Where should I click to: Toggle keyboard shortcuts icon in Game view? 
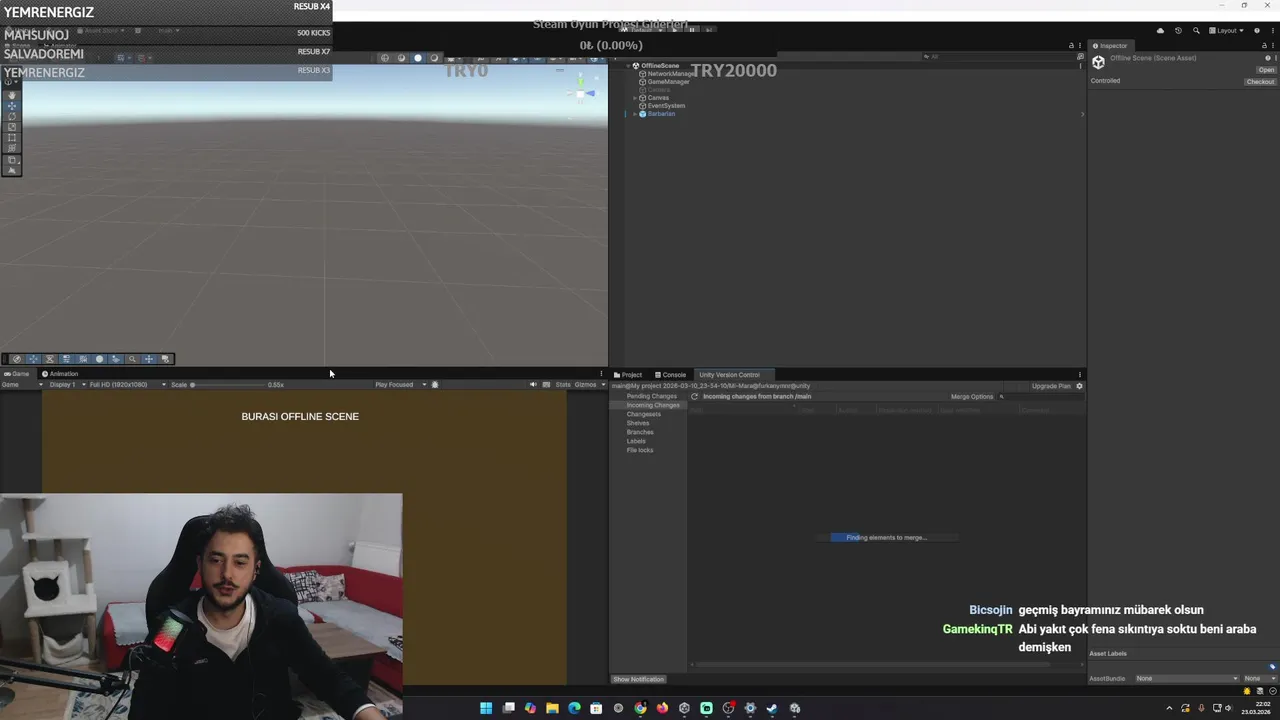click(x=546, y=384)
